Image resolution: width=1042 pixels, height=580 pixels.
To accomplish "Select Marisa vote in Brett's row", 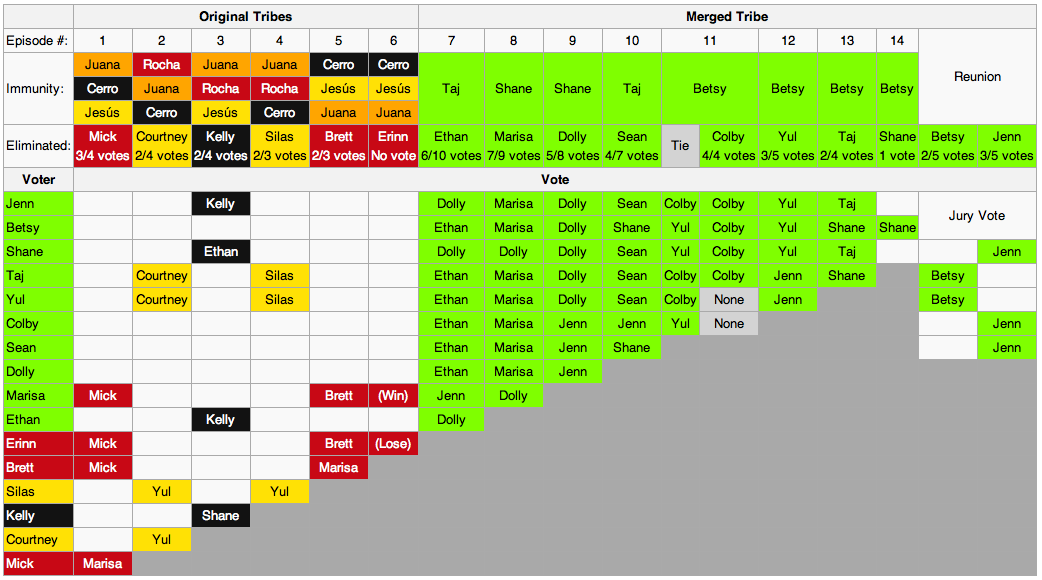I will 339,468.
